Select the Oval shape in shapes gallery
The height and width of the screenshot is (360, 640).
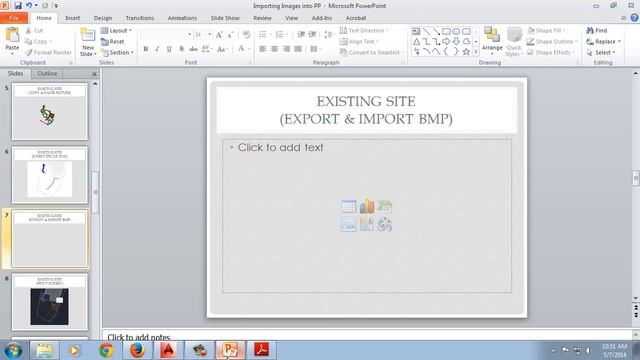[x=456, y=31]
